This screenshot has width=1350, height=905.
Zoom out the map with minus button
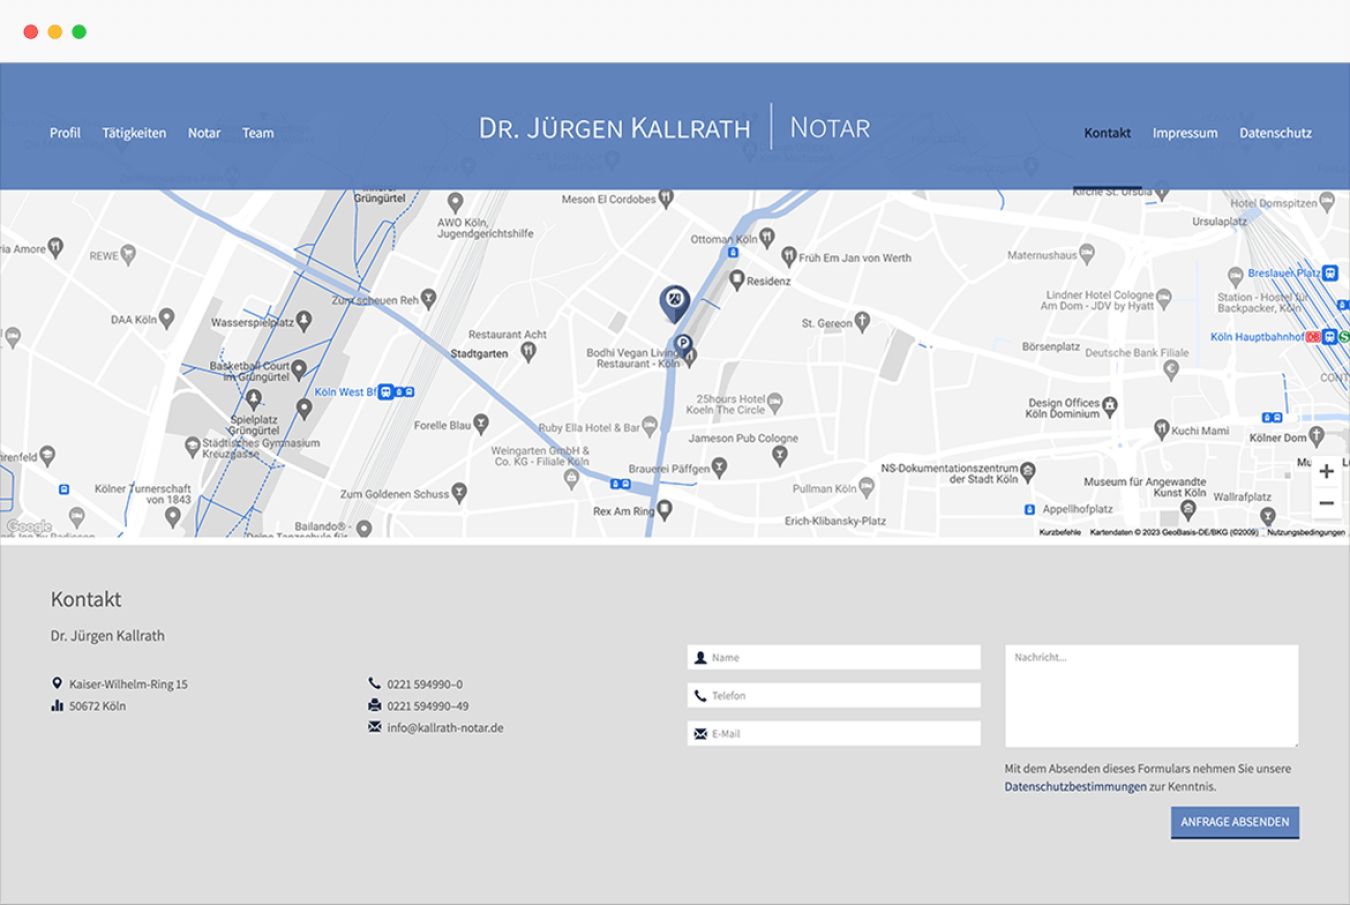1326,503
